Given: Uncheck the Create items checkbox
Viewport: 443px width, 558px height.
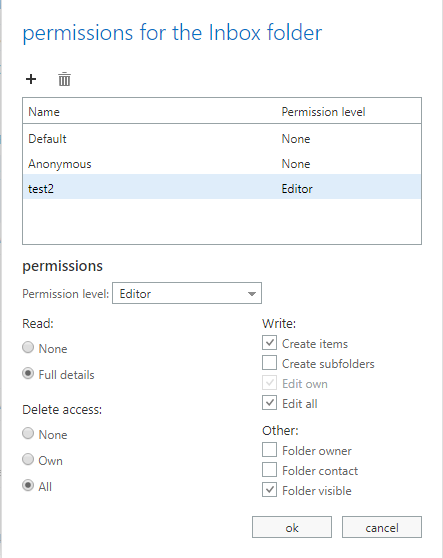Looking at the screenshot, I should click(269, 343).
